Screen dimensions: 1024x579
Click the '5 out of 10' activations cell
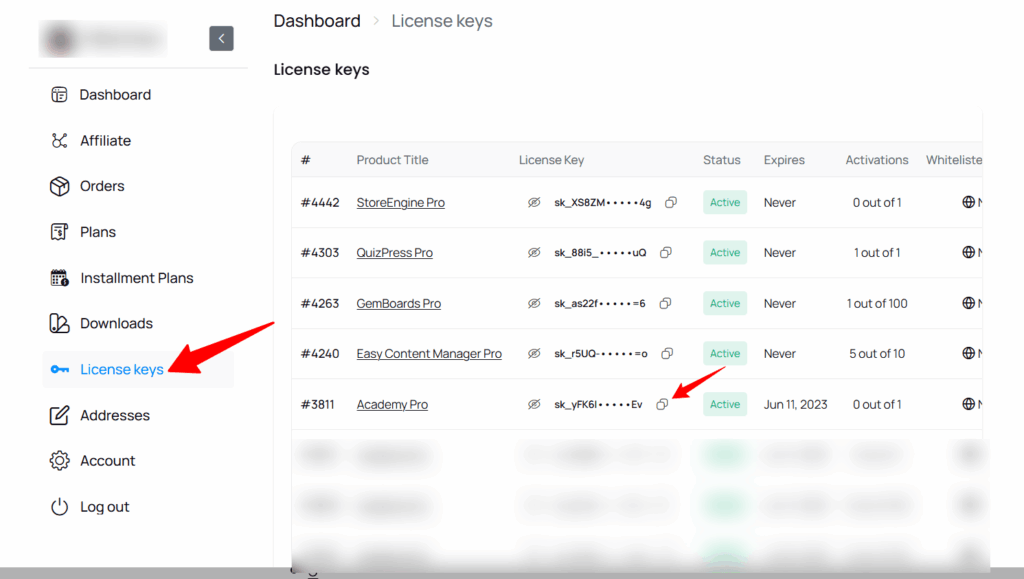click(877, 354)
